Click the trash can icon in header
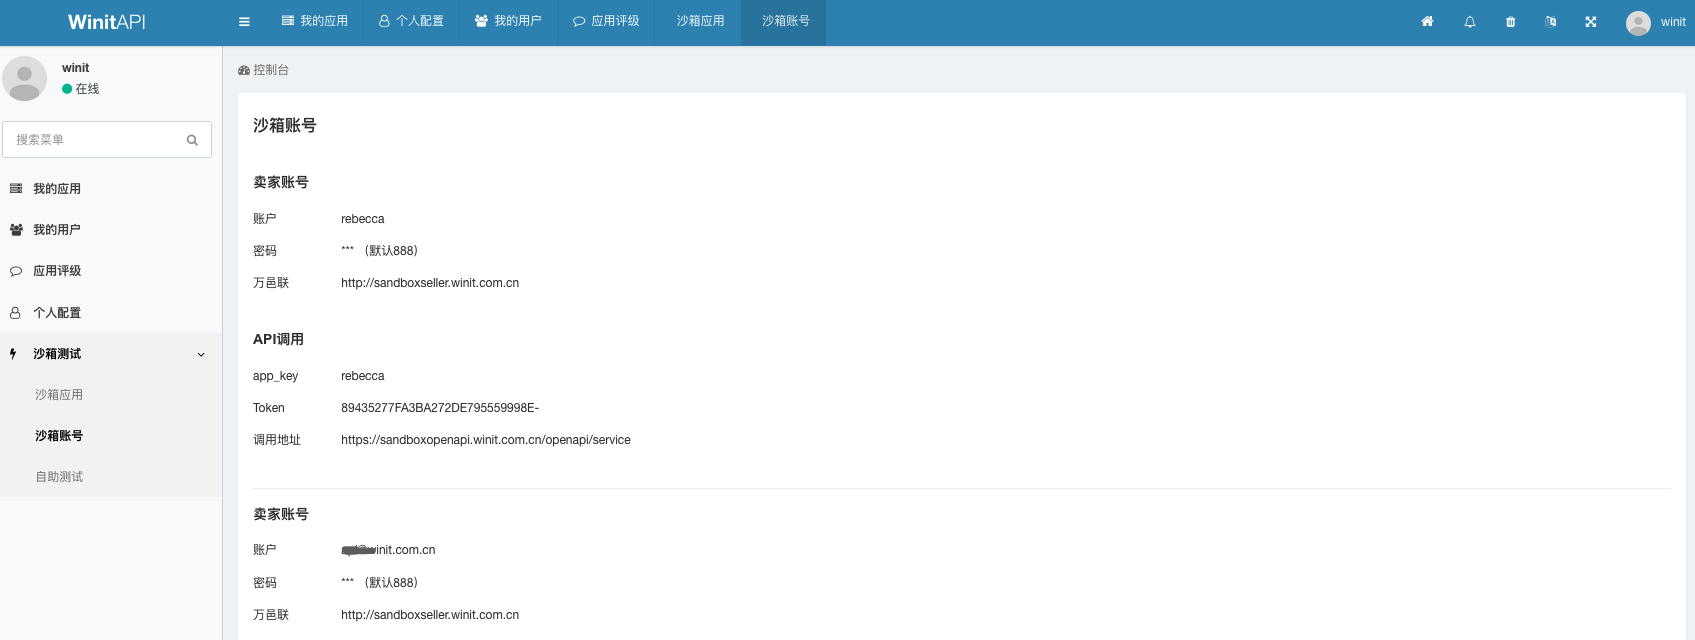The width and height of the screenshot is (1695, 640). click(x=1510, y=22)
